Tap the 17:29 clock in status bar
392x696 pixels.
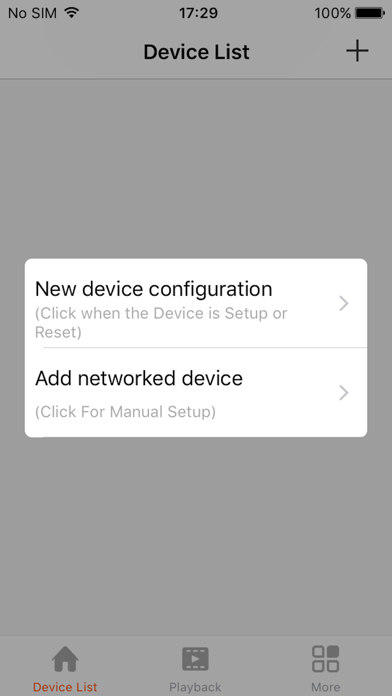point(198,13)
